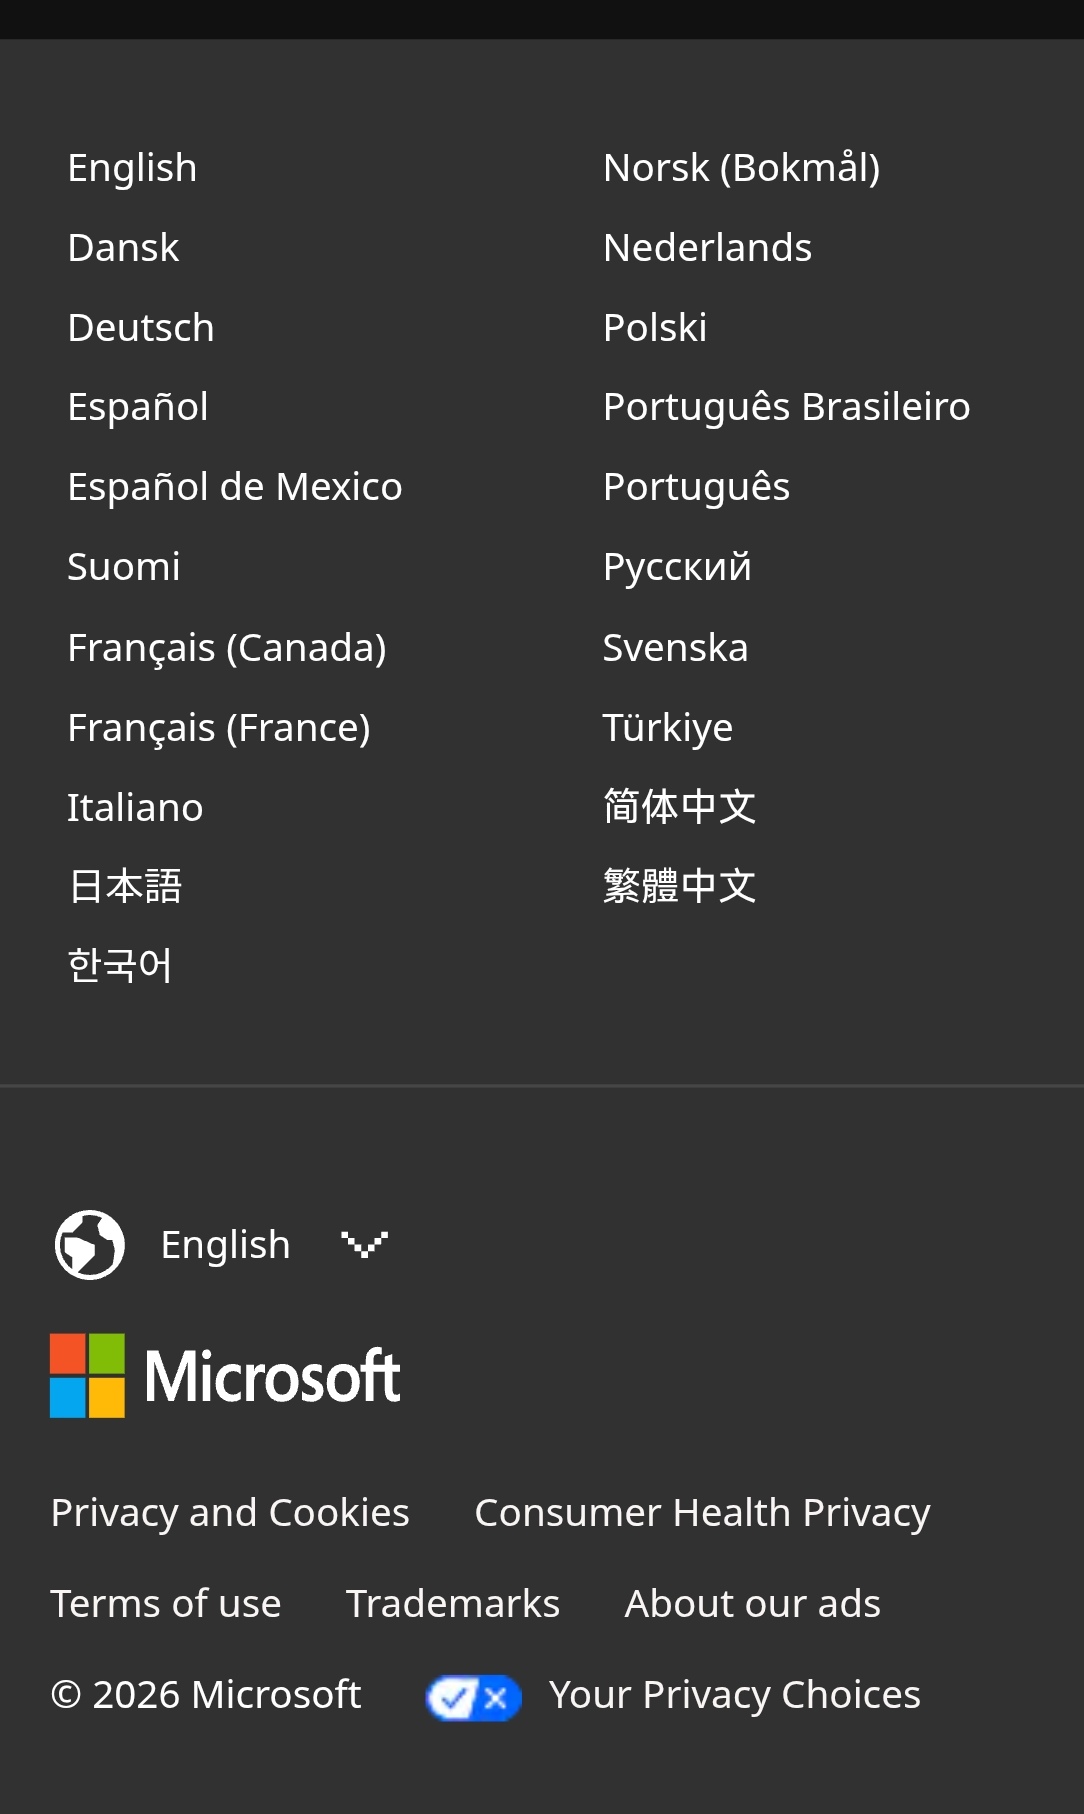Pick 日本語 from the language list
The width and height of the screenshot is (1084, 1814).
point(125,886)
